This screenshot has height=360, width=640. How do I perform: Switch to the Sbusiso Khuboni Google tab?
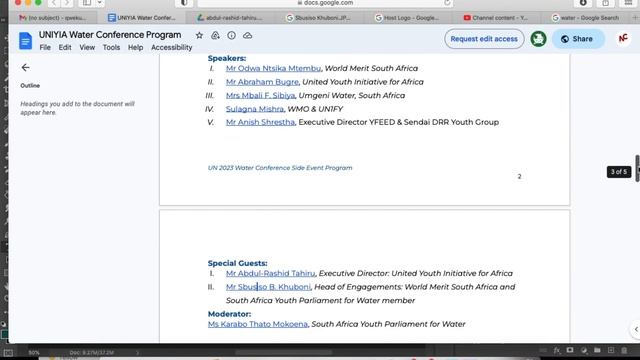[319, 18]
